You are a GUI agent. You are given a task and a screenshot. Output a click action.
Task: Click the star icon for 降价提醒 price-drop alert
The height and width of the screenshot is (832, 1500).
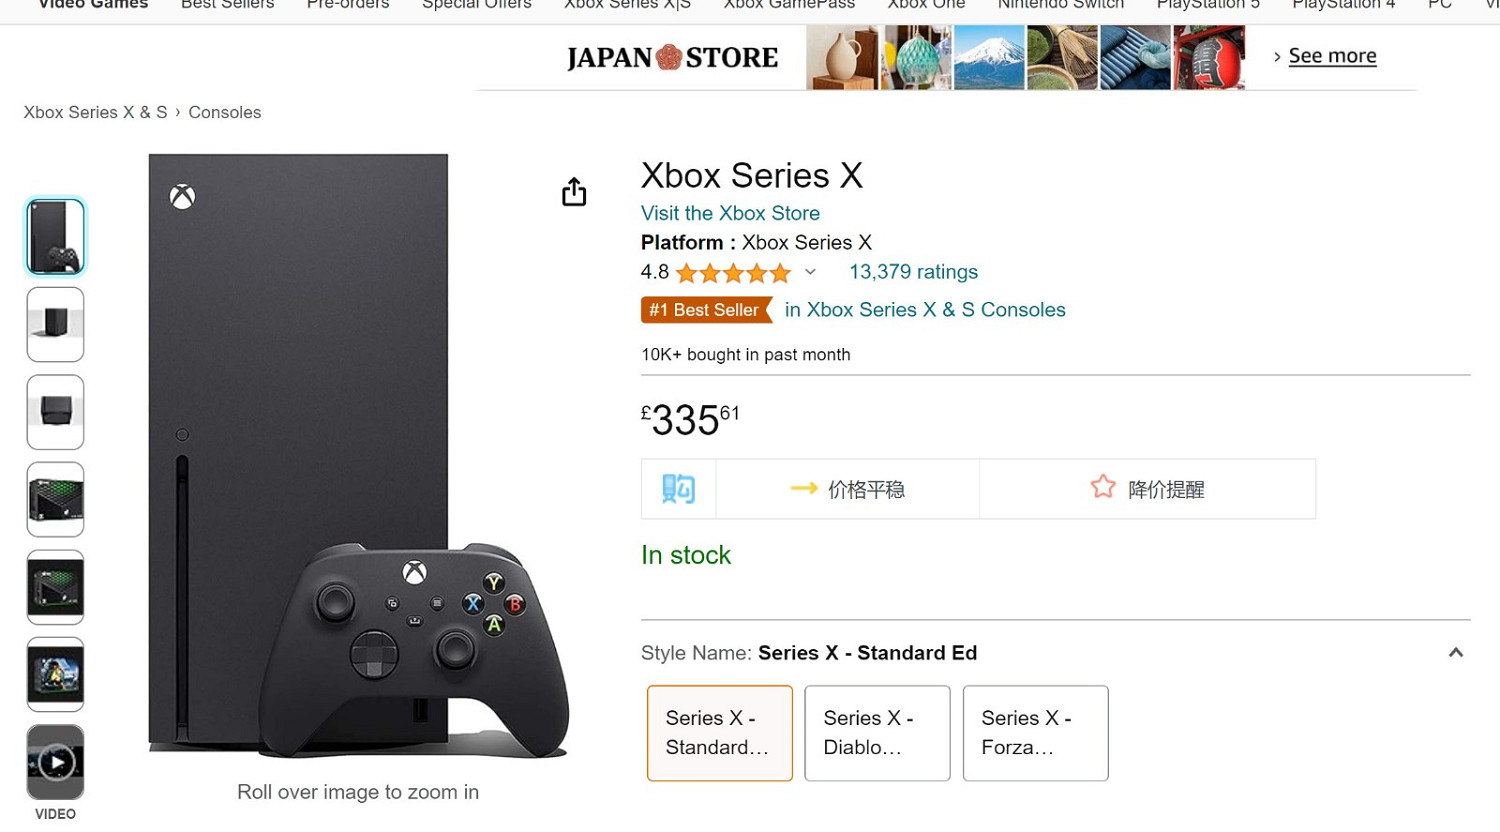pyautogui.click(x=1103, y=487)
